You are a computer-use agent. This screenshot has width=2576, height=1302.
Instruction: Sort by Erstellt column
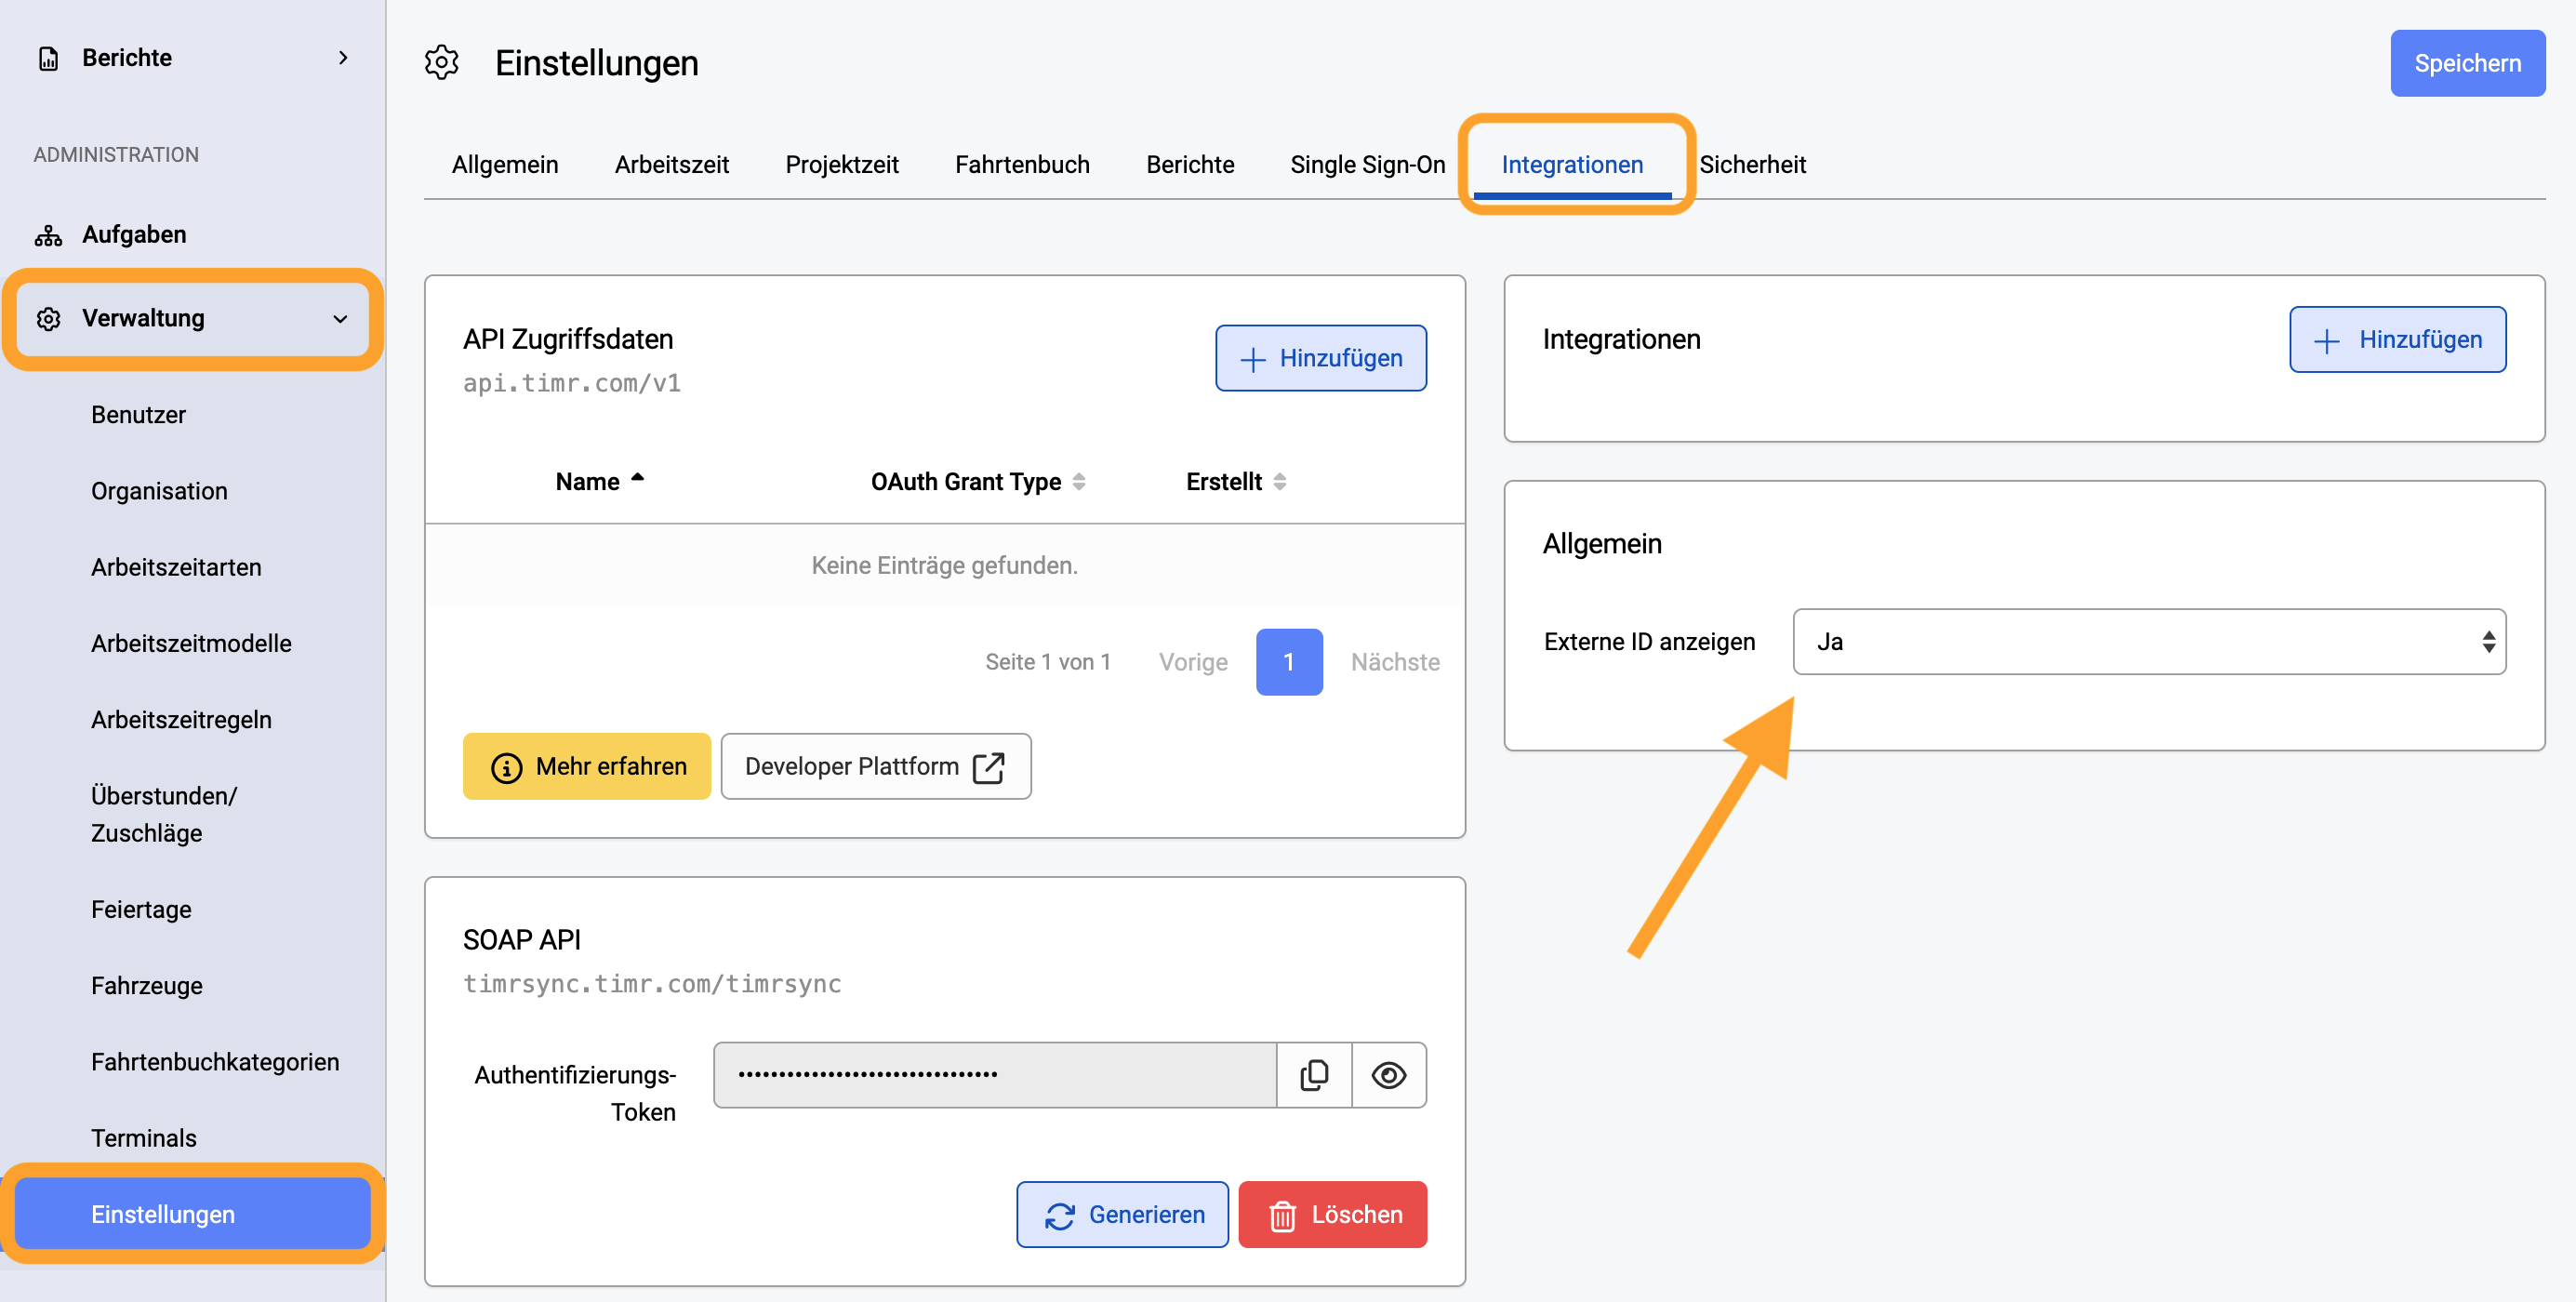tap(1224, 482)
